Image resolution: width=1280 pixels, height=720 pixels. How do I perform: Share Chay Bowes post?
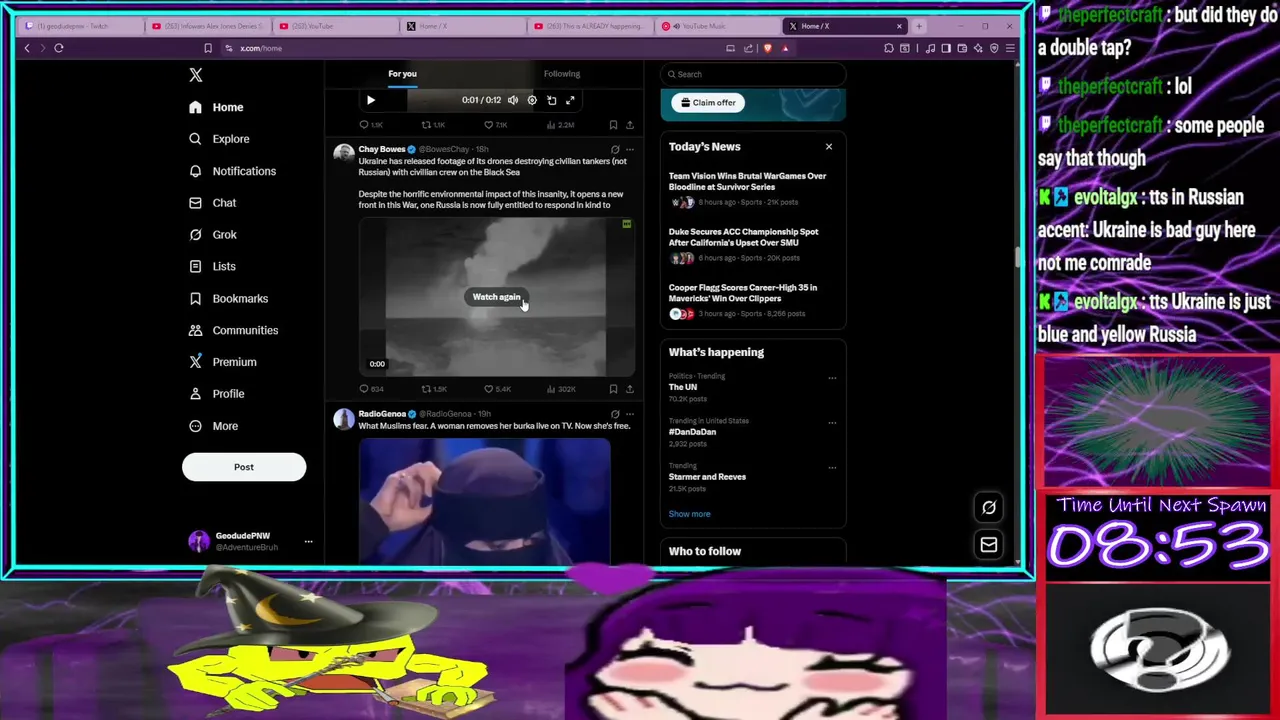click(x=629, y=389)
